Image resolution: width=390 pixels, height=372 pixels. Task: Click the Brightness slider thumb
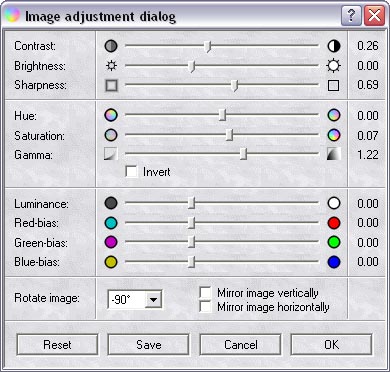192,66
